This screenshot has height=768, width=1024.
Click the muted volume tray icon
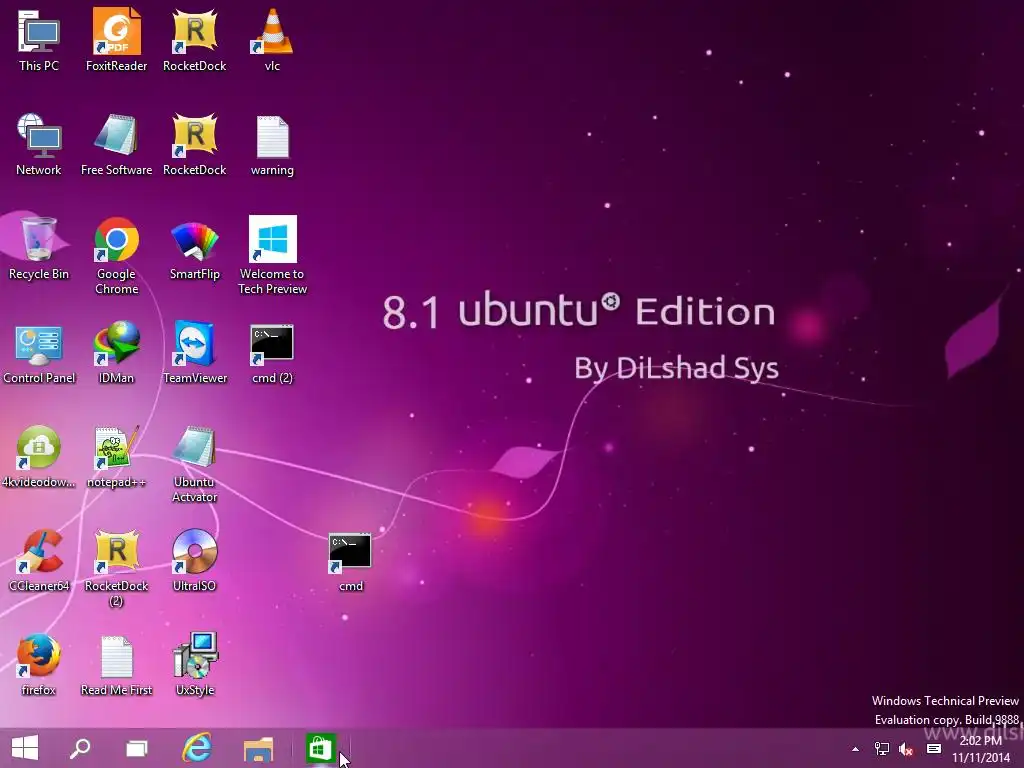[x=906, y=749]
